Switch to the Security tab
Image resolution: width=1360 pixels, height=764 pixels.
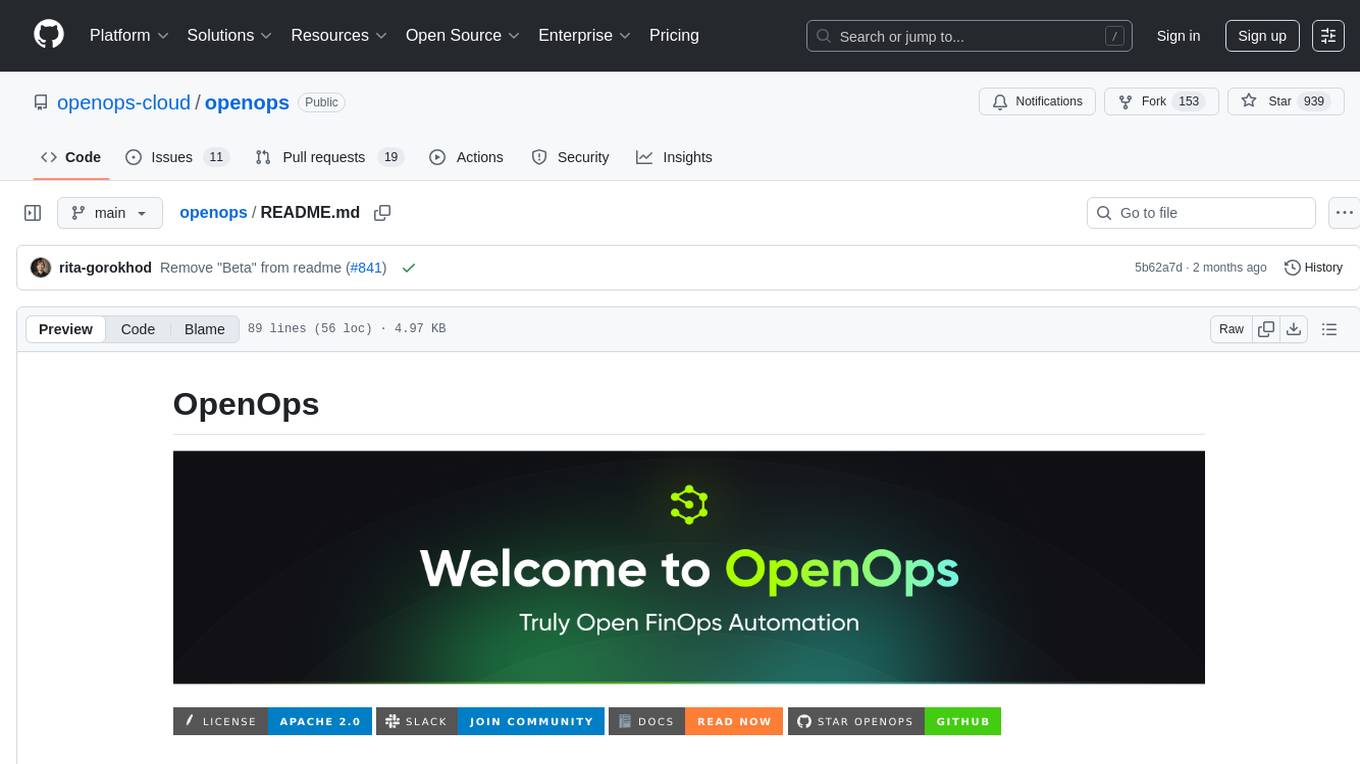(x=570, y=157)
